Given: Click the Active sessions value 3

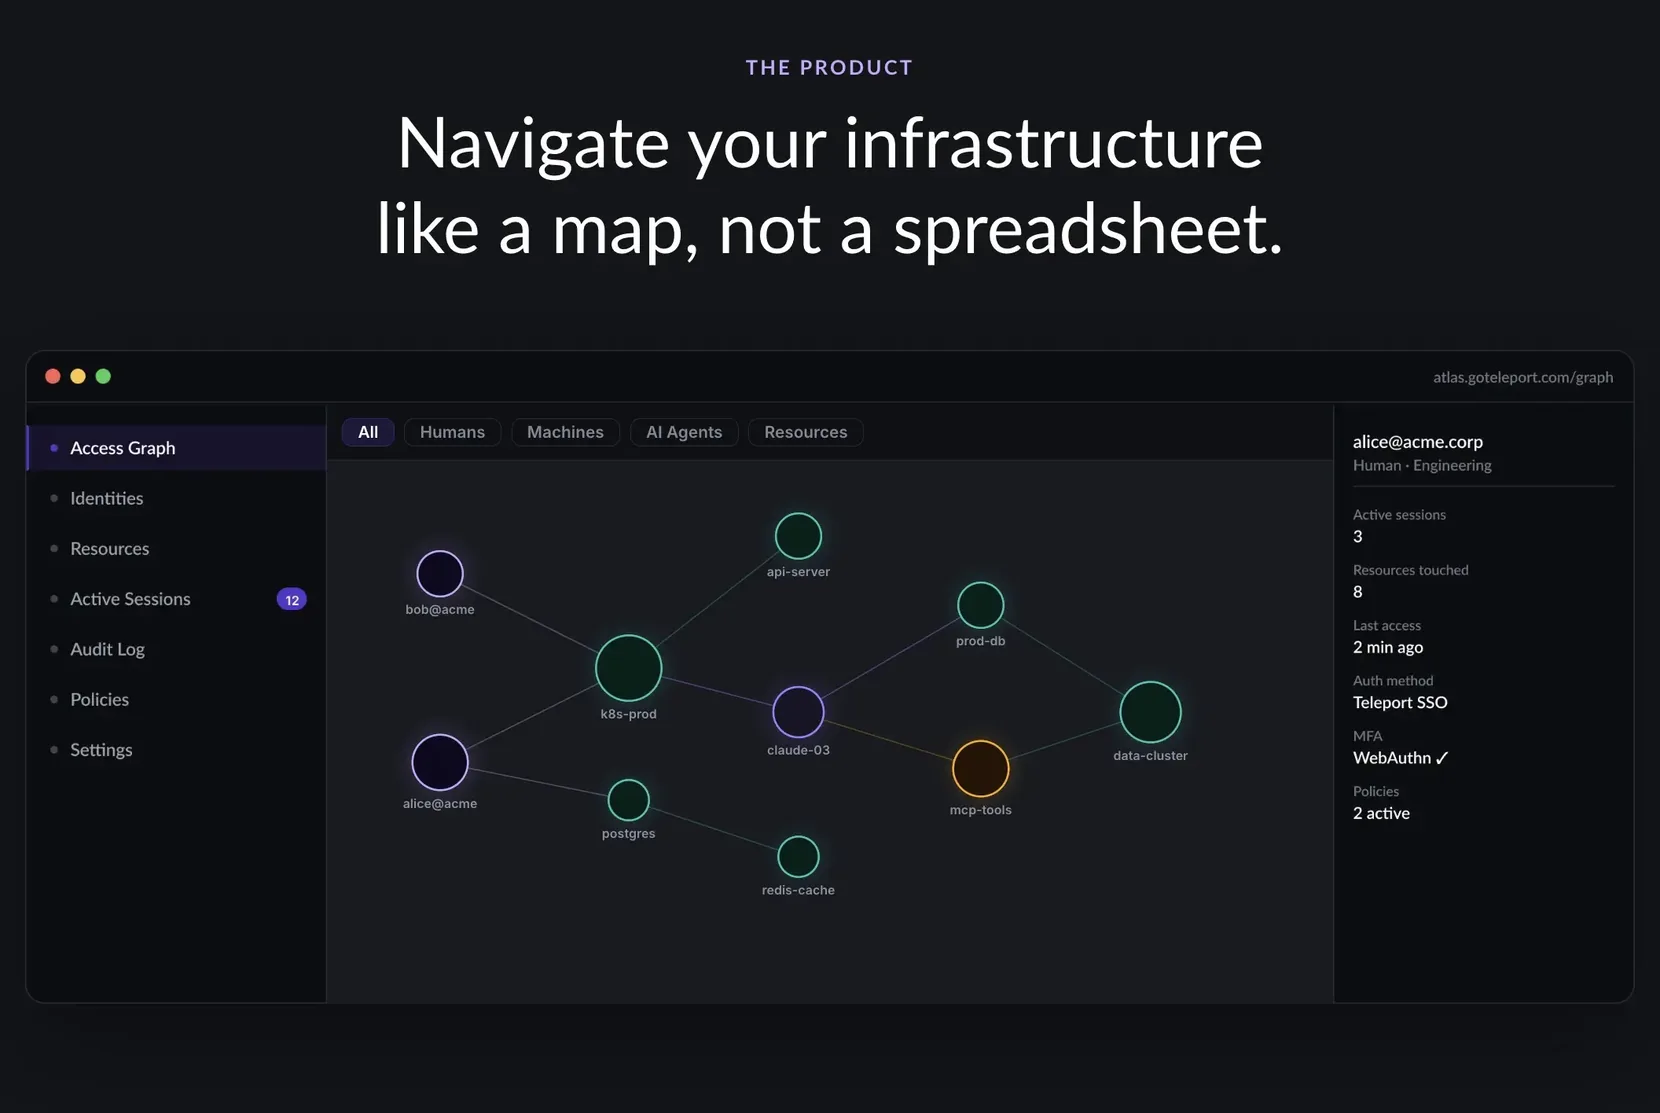Looking at the screenshot, I should 1358,537.
